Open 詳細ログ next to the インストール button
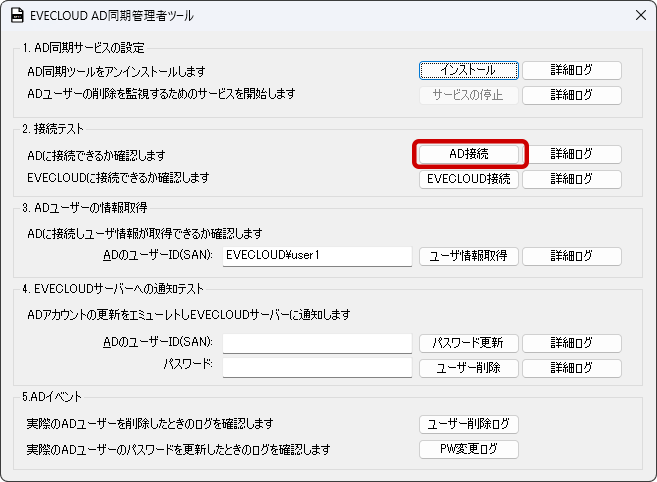 tap(571, 70)
